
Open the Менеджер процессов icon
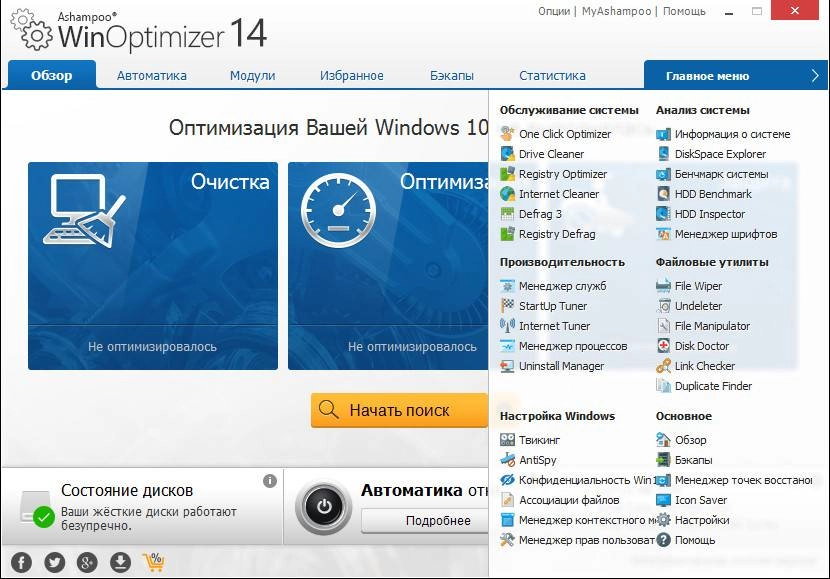point(507,346)
